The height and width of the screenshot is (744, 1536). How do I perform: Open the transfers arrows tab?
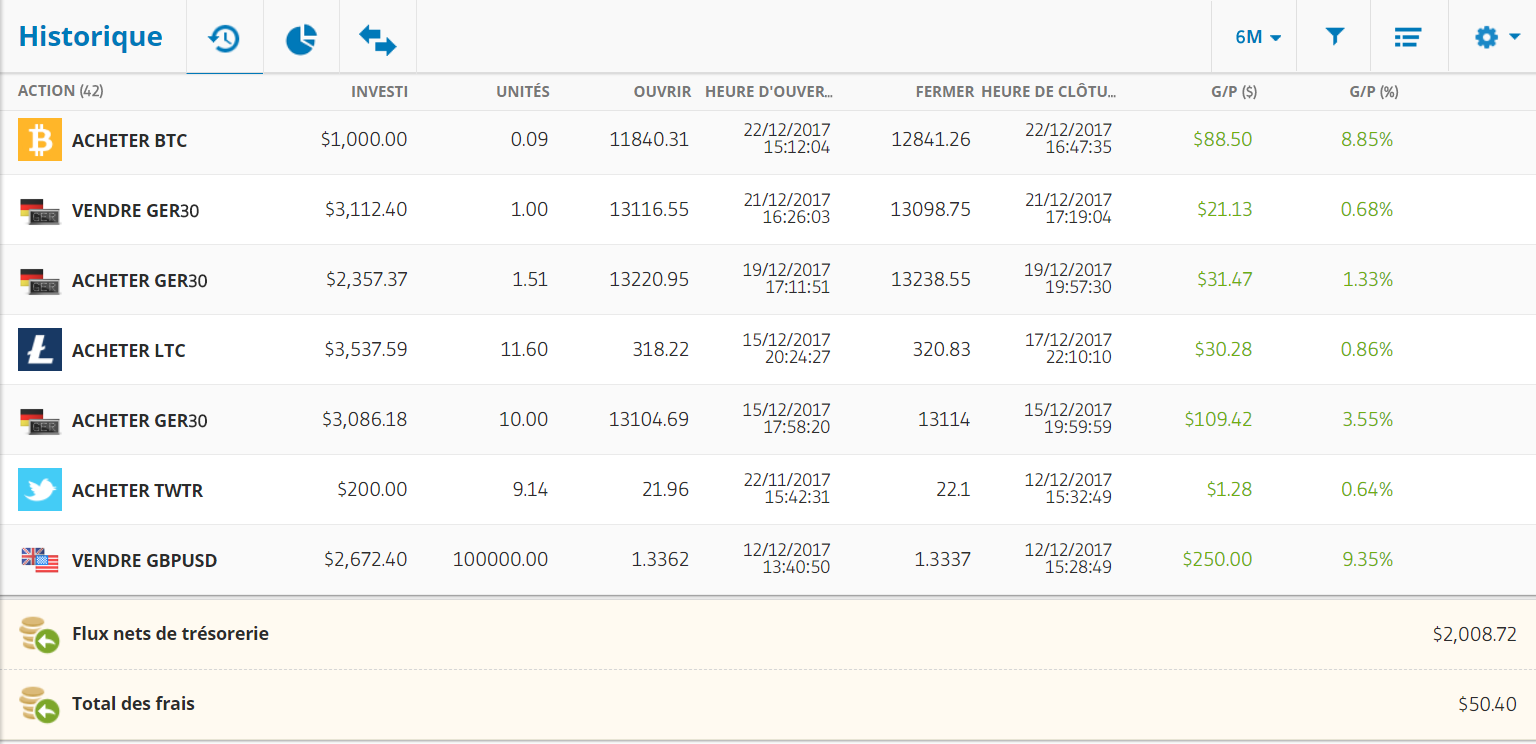[x=378, y=38]
